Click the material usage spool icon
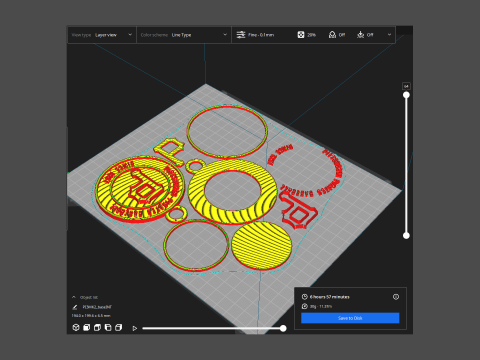 coord(304,306)
